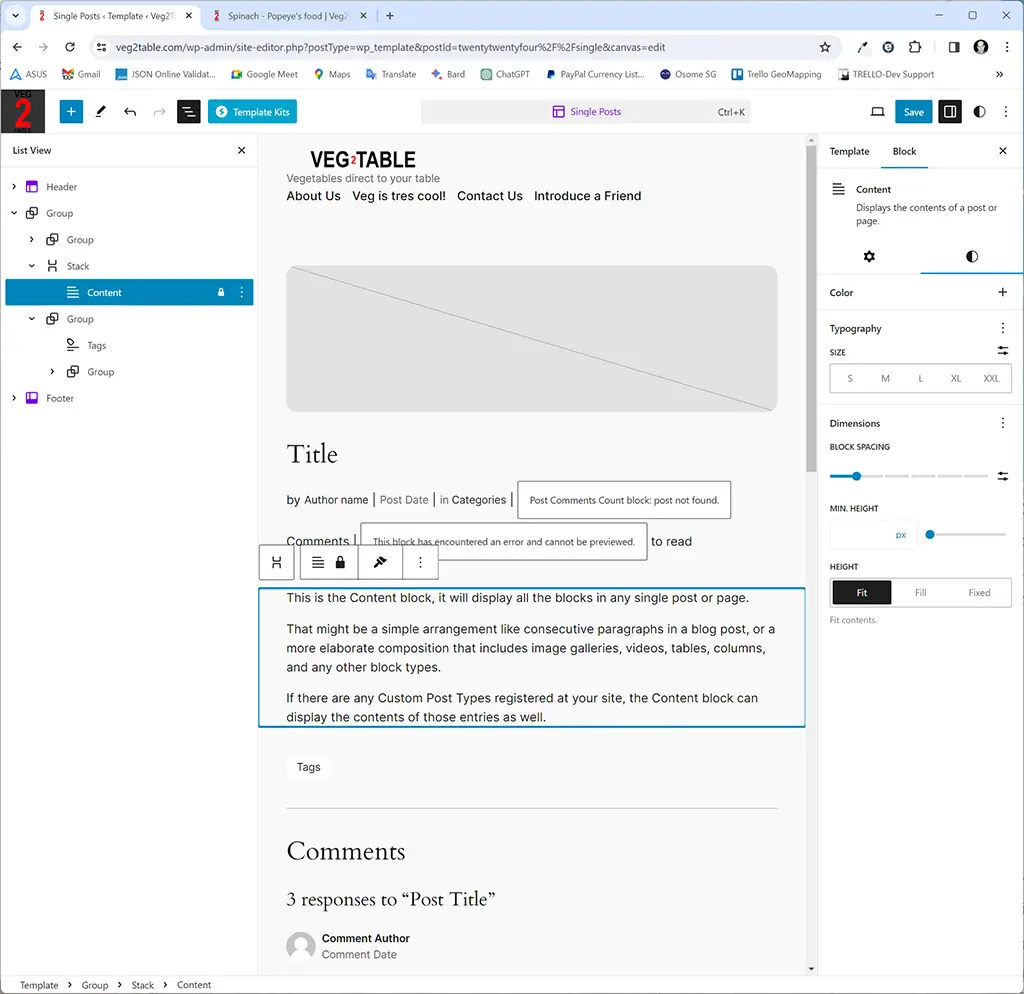The height and width of the screenshot is (994, 1024).
Task: Open Template Kits button
Action: [x=252, y=112]
